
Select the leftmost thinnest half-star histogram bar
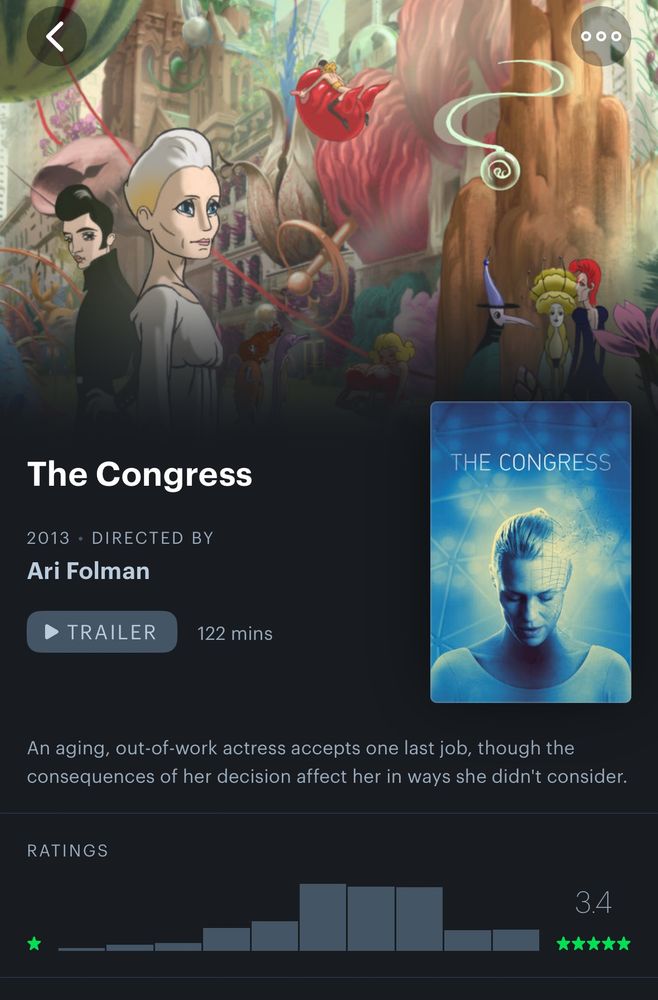click(82, 949)
